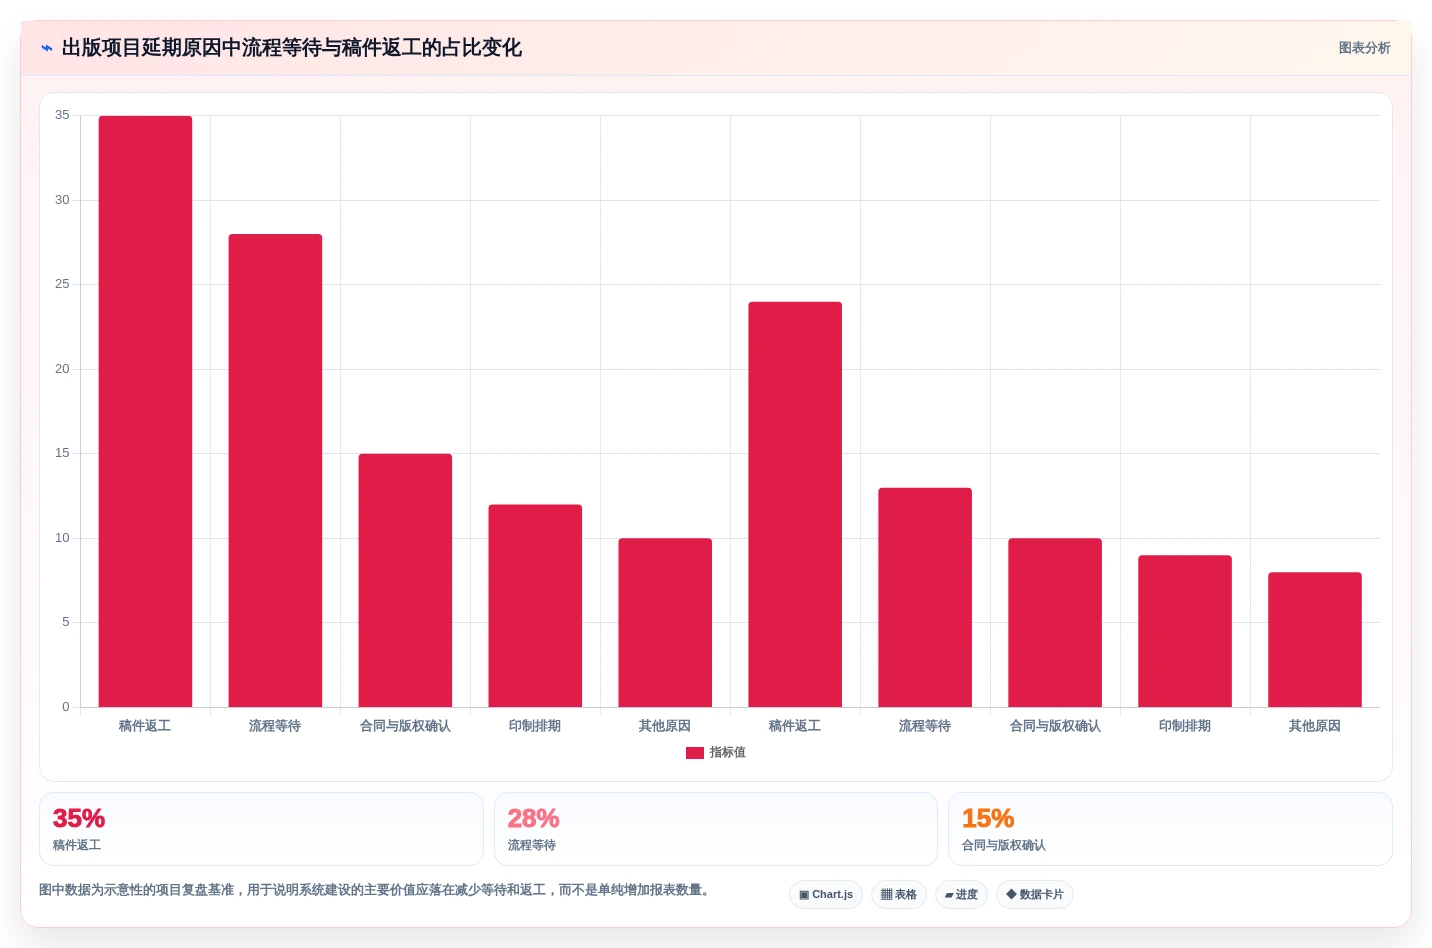This screenshot has height=948, width=1432.
Task: Select the 表格 tag chip
Action: 899,894
